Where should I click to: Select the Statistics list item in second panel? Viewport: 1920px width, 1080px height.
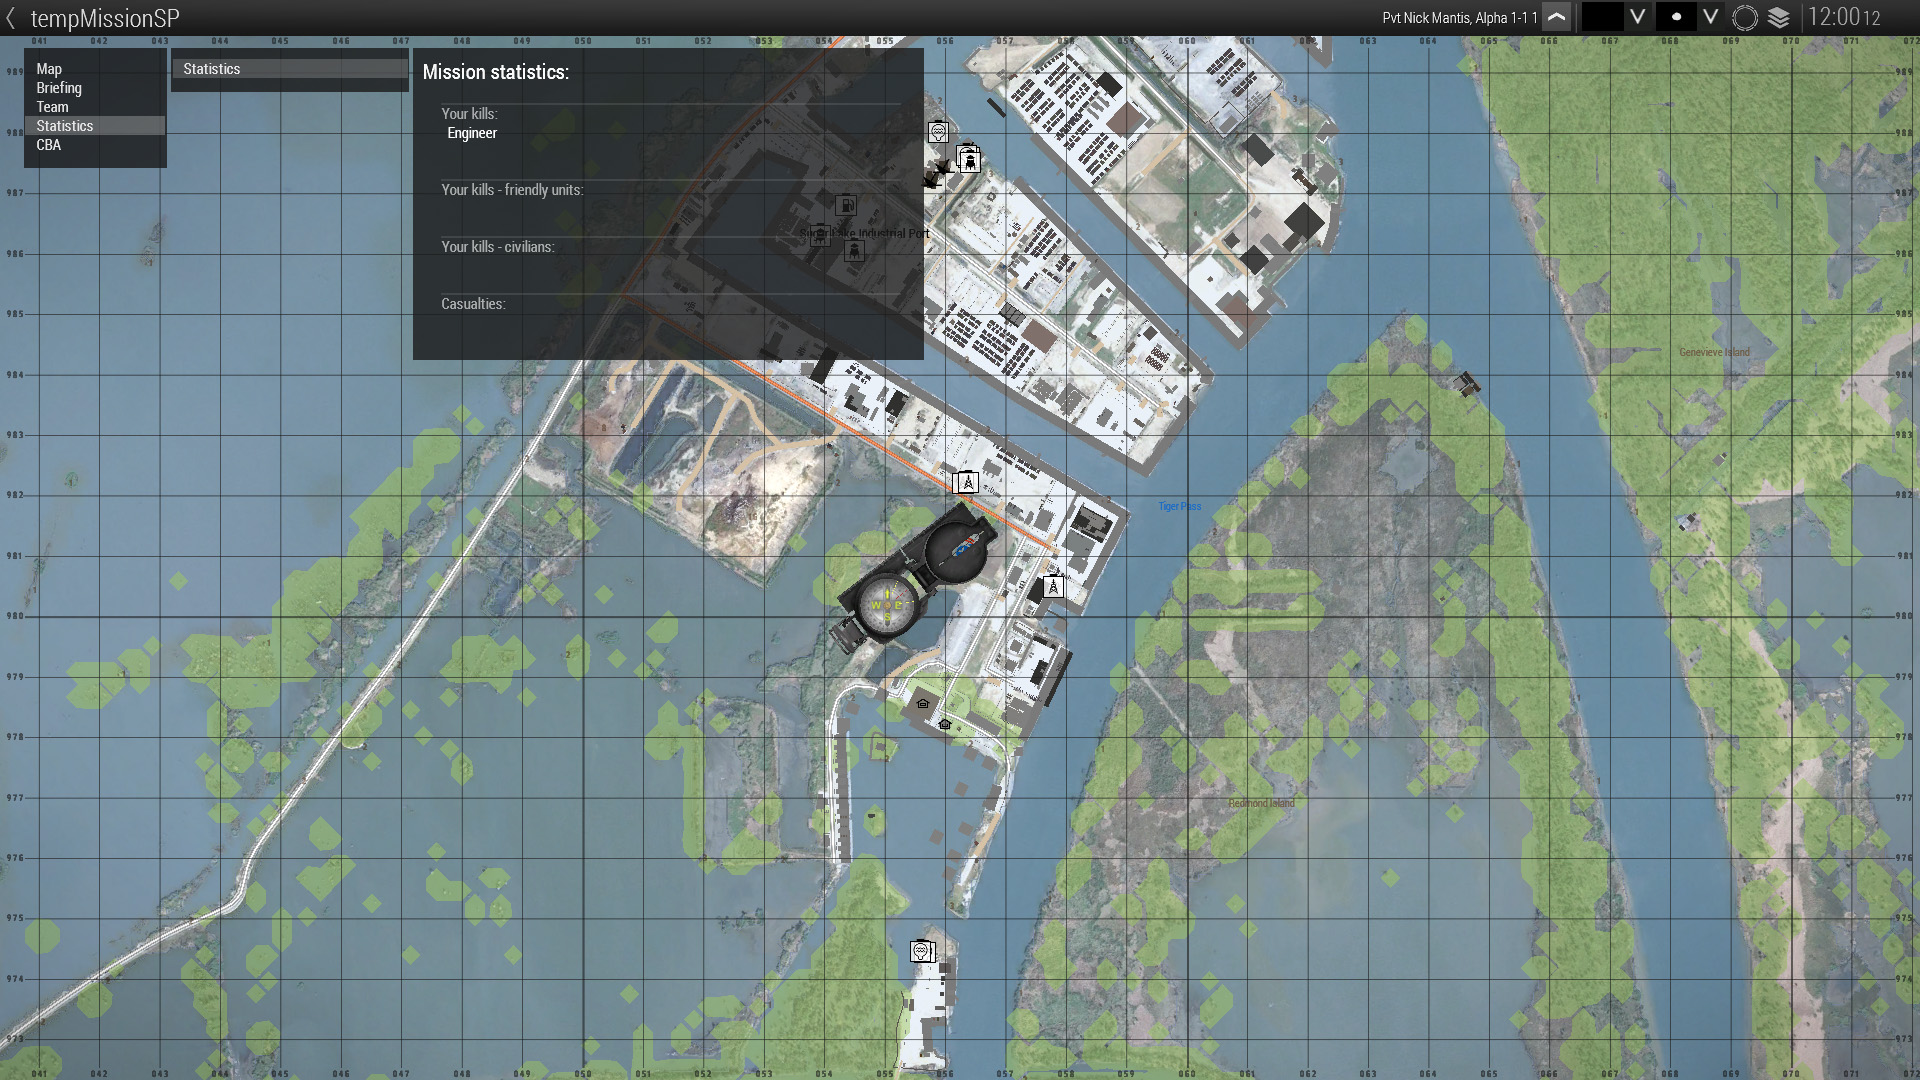[290, 69]
